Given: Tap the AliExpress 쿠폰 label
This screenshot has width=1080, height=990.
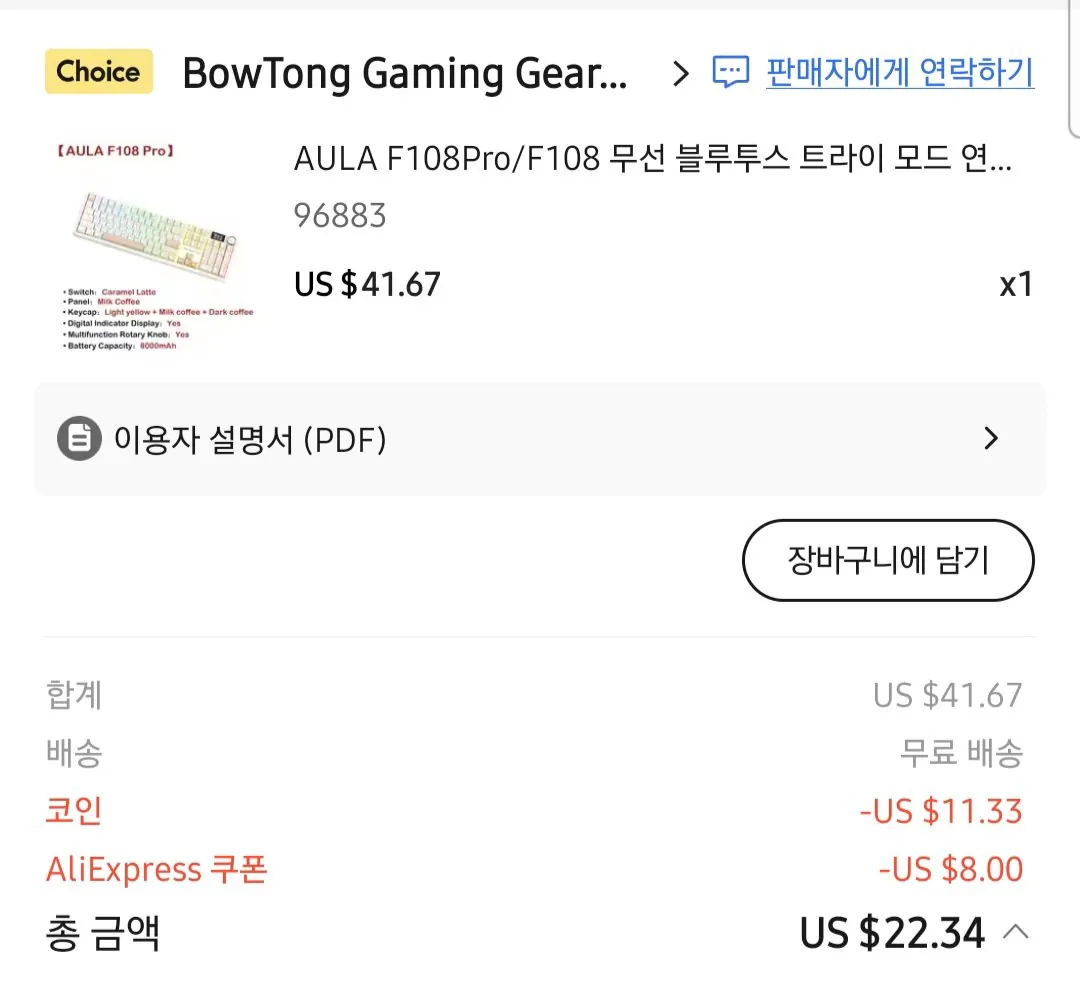Looking at the screenshot, I should coord(156,870).
